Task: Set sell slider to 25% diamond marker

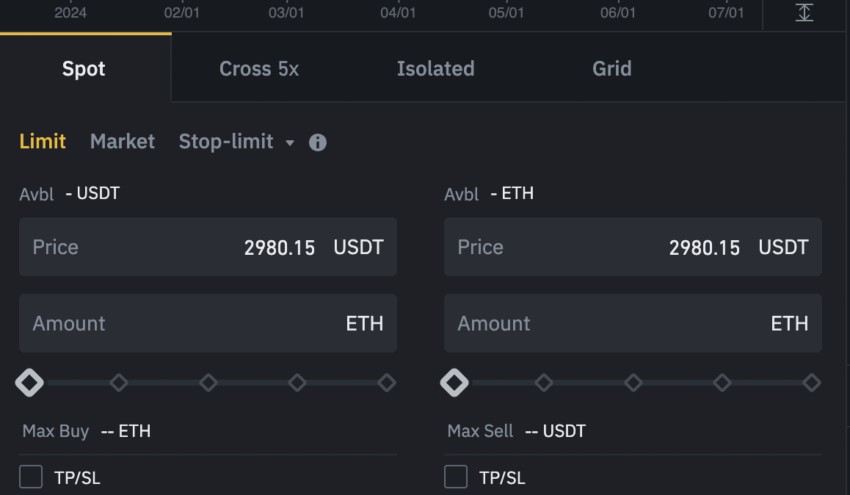Action: (544, 383)
